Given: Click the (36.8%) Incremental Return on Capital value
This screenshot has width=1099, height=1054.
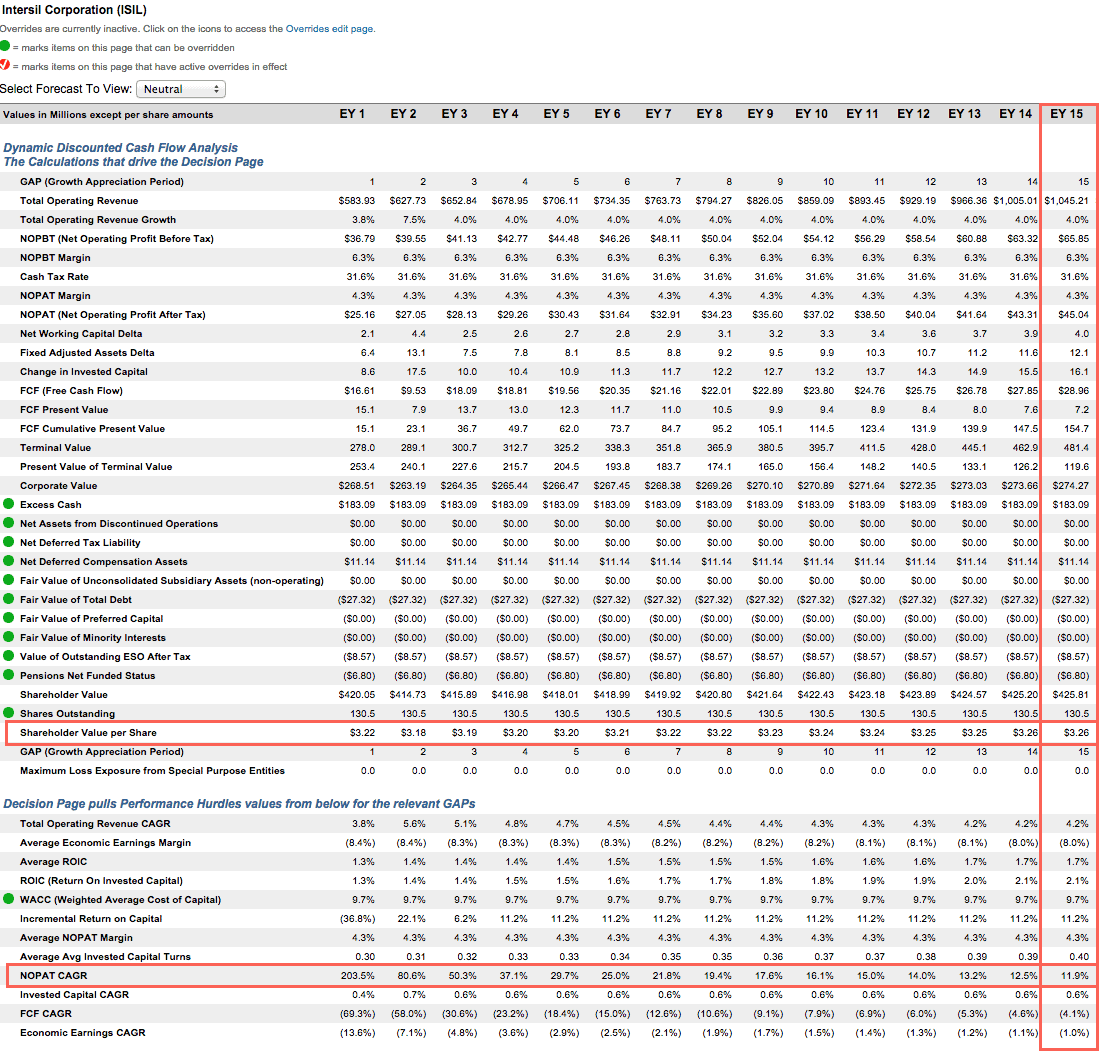Looking at the screenshot, I should click(x=357, y=919).
